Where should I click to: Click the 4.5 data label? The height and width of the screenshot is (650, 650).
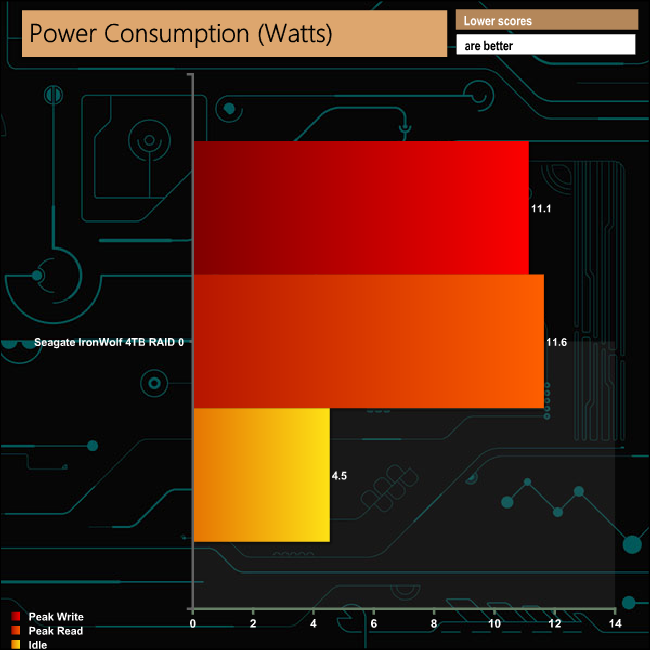click(x=339, y=476)
